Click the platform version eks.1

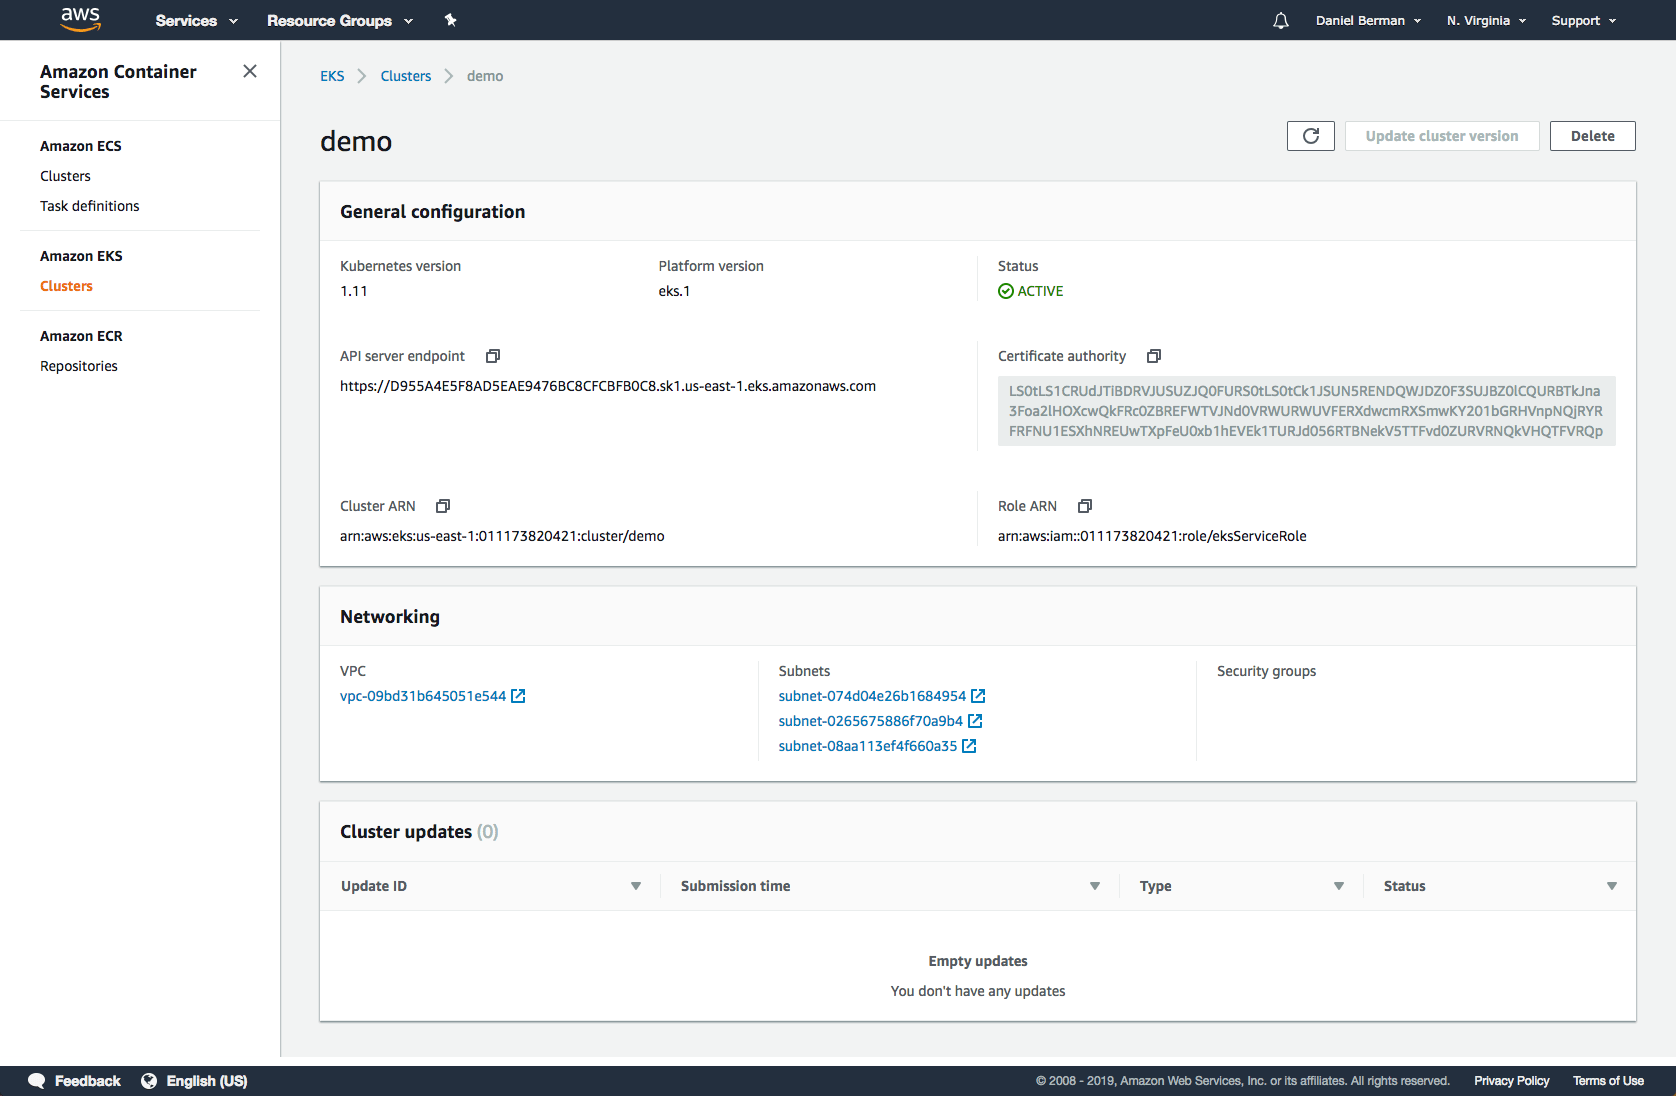coord(674,291)
